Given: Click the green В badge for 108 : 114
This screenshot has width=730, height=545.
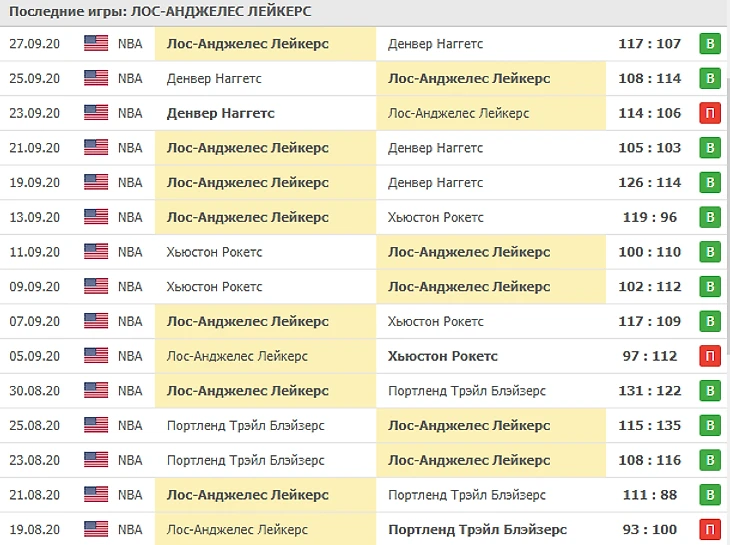Looking at the screenshot, I should [x=710, y=78].
